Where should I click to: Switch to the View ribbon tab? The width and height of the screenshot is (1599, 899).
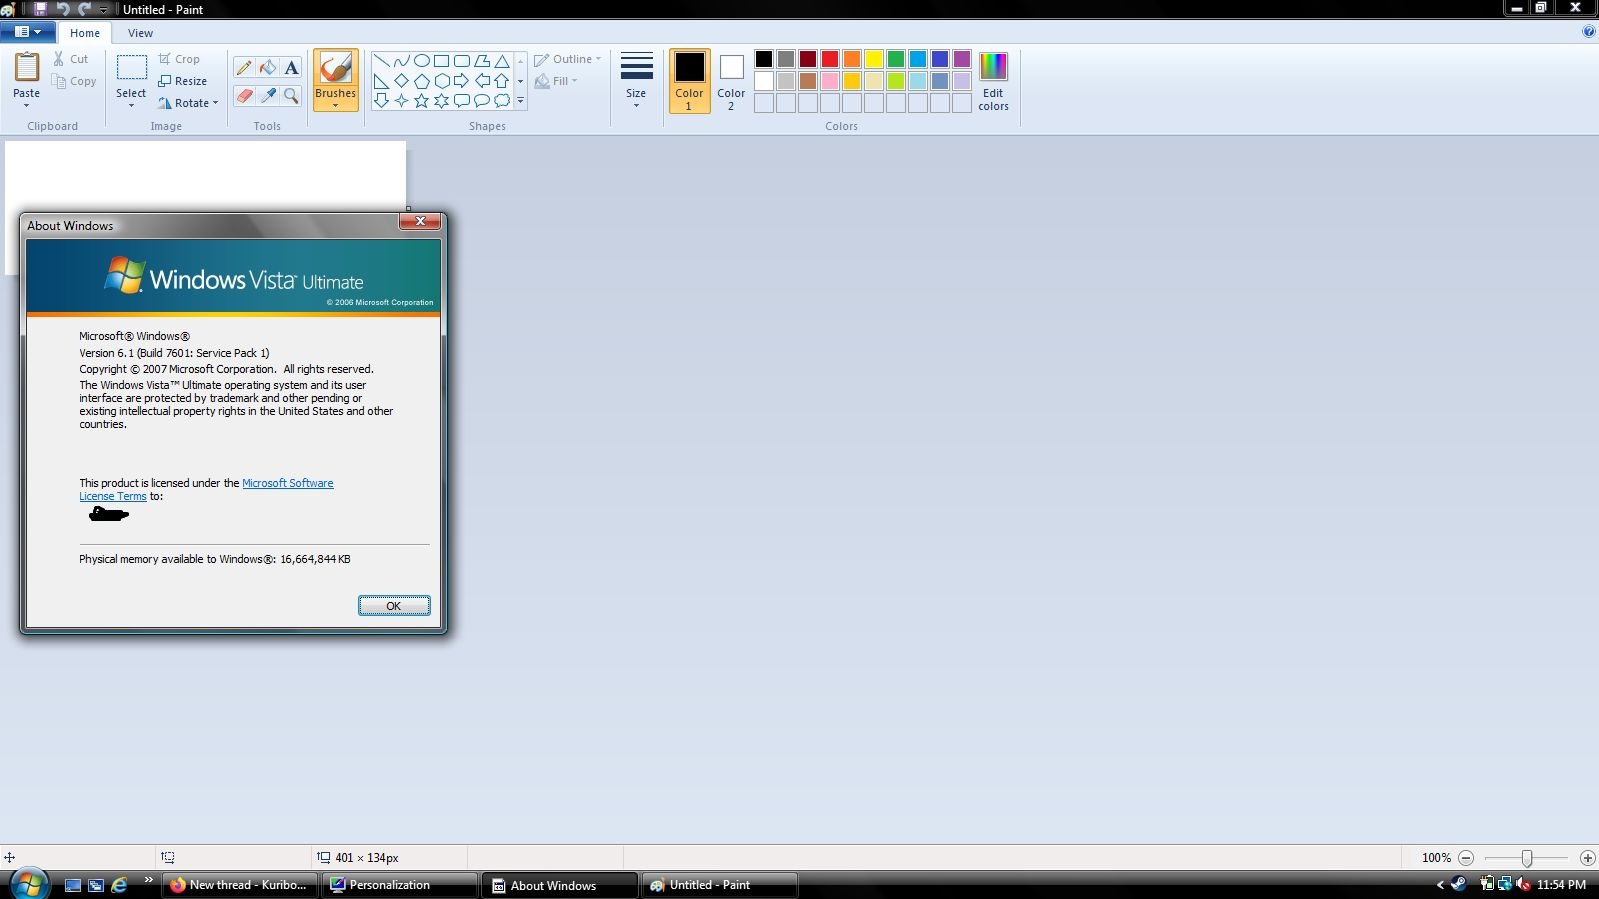click(140, 33)
